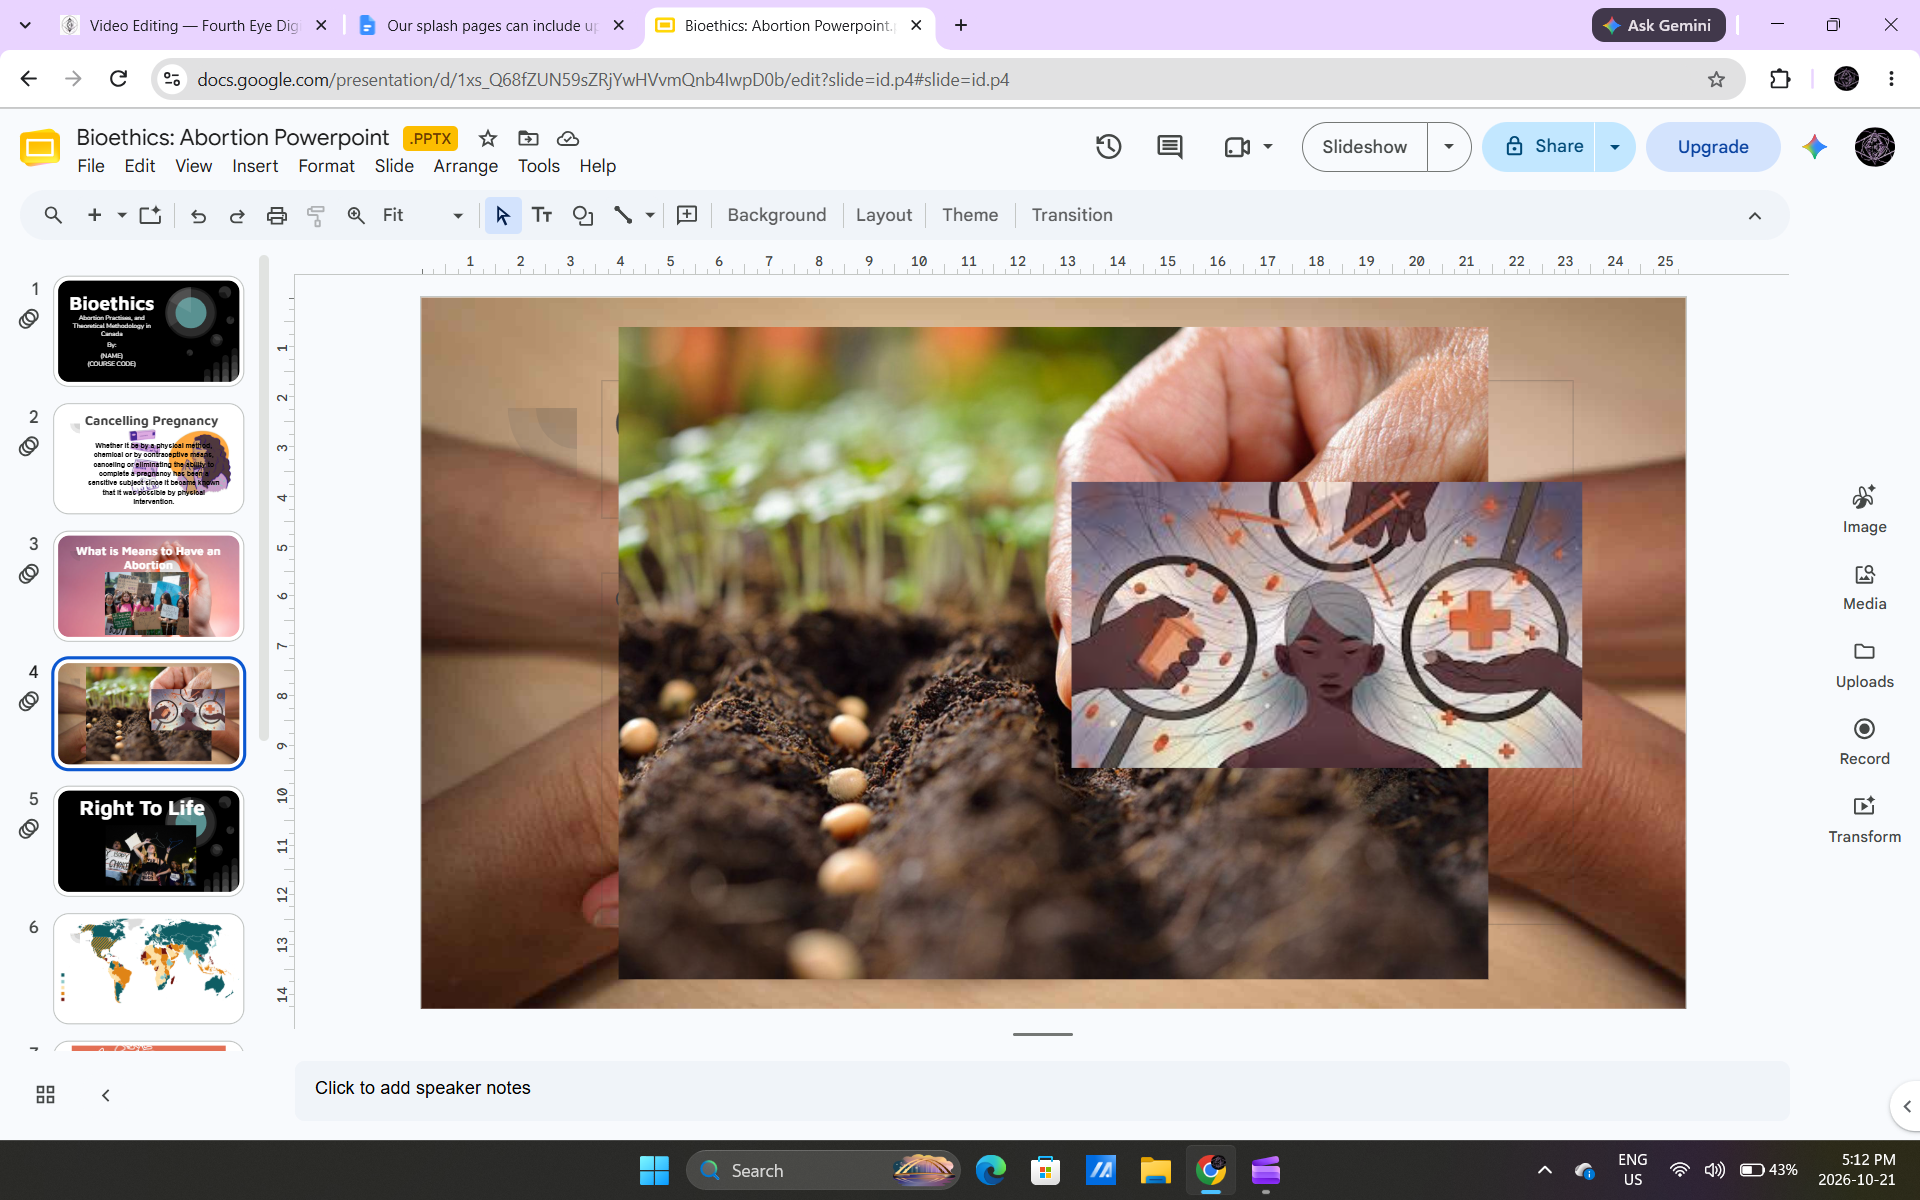Open Windows Start menu
This screenshot has width=1920, height=1200.
point(654,1170)
